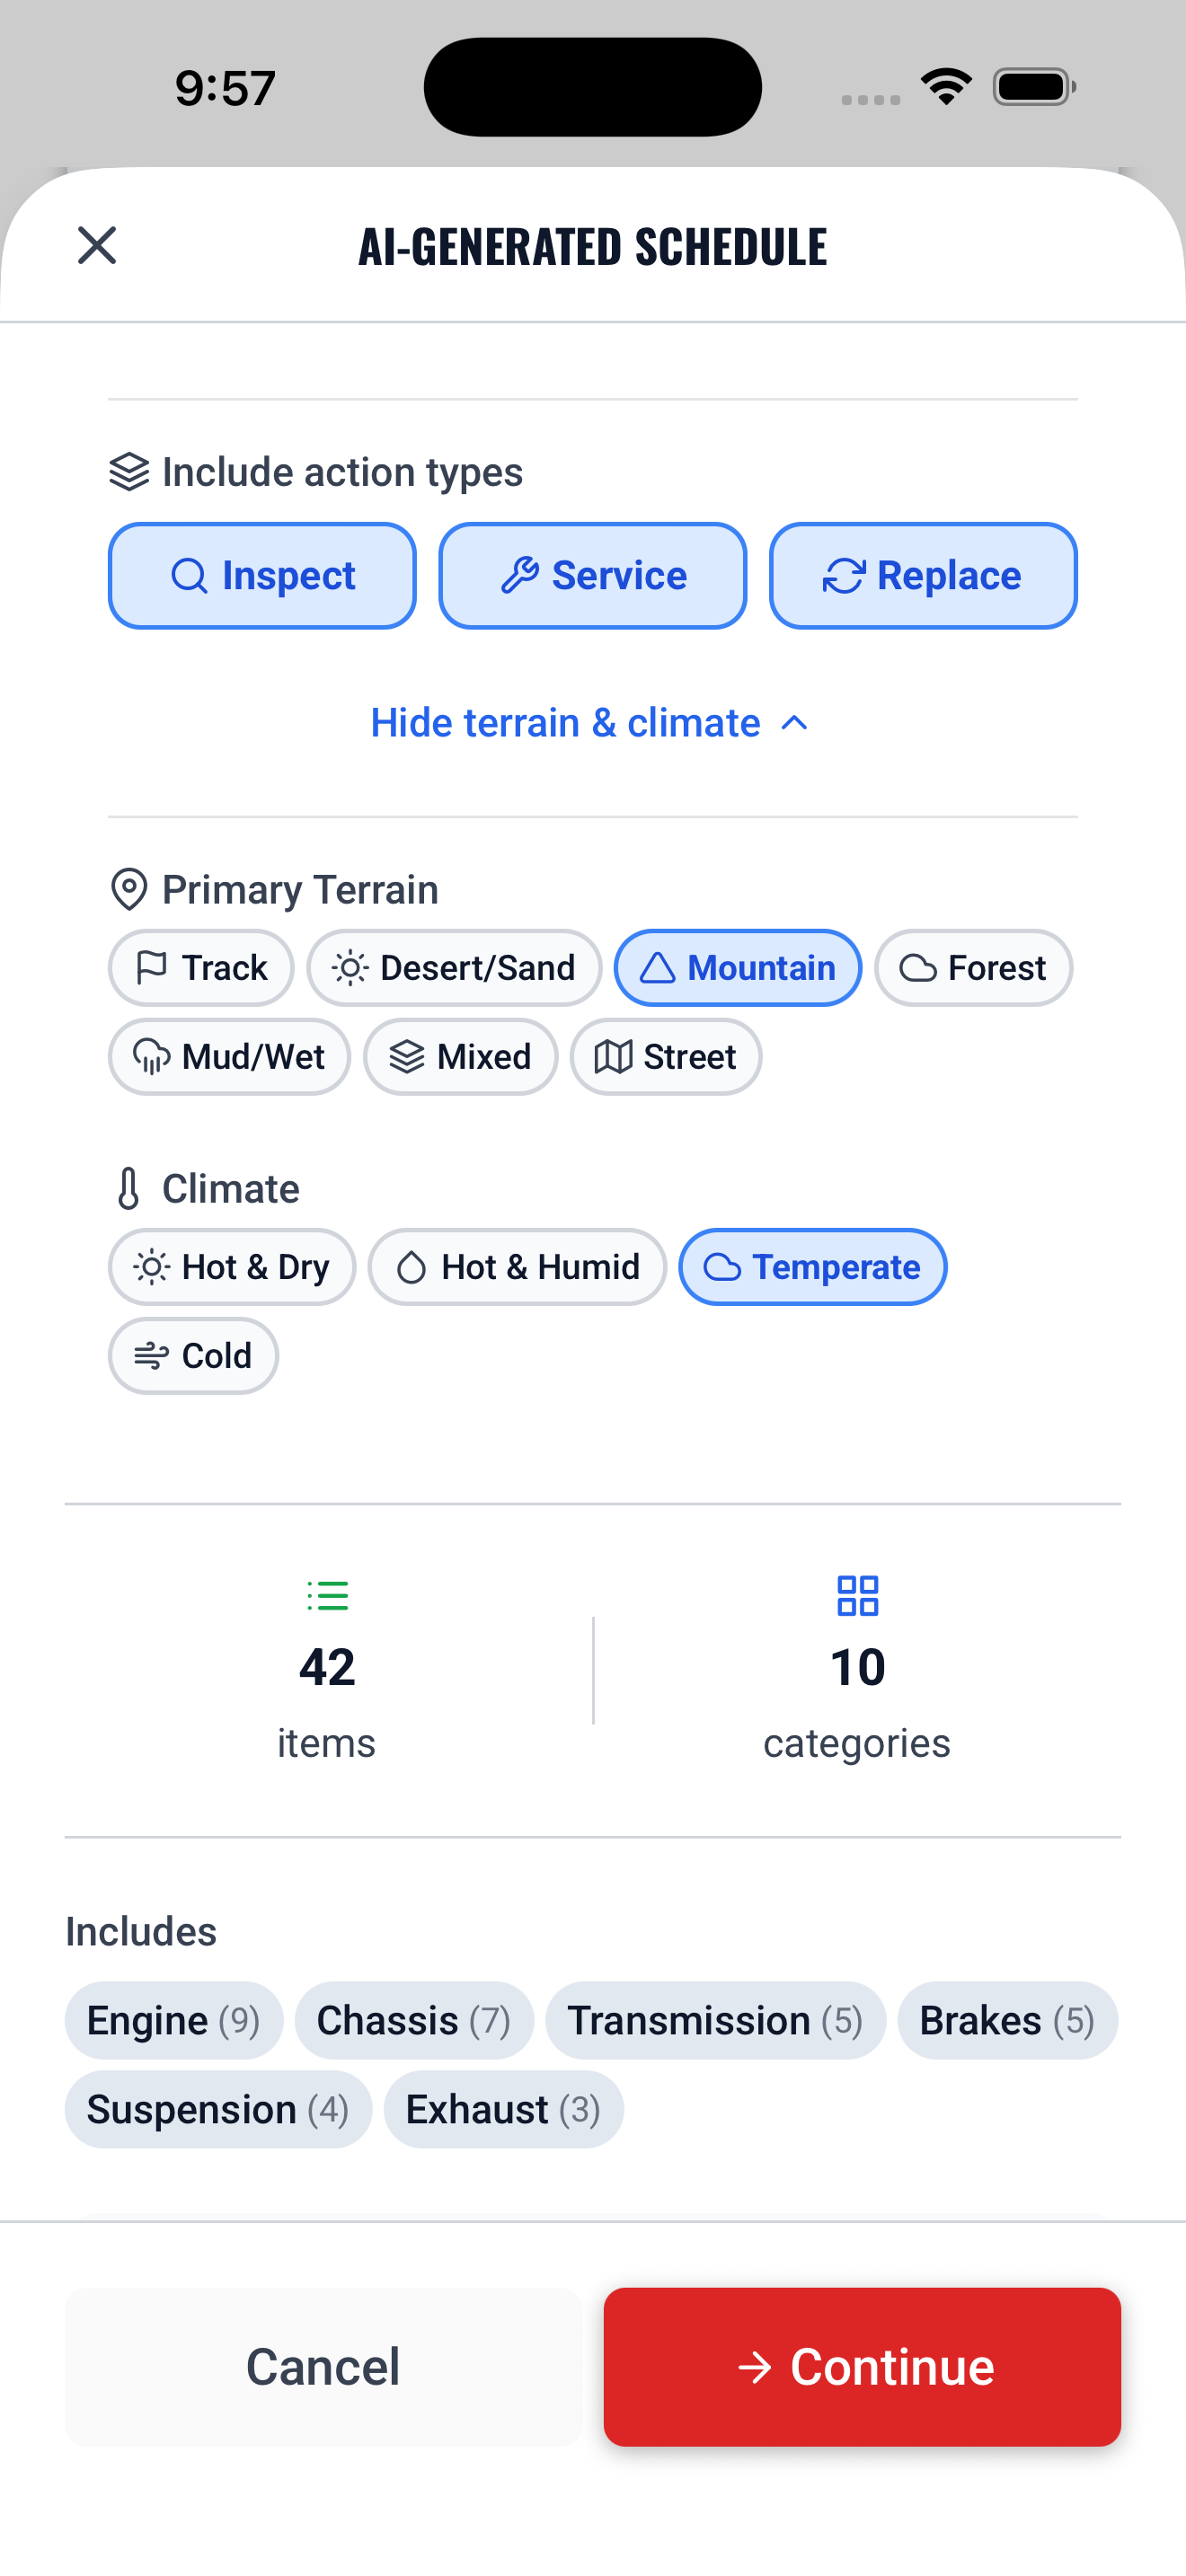Click the rain cloud icon in the Mud/Wet chip
The width and height of the screenshot is (1186, 2576).
tap(151, 1056)
